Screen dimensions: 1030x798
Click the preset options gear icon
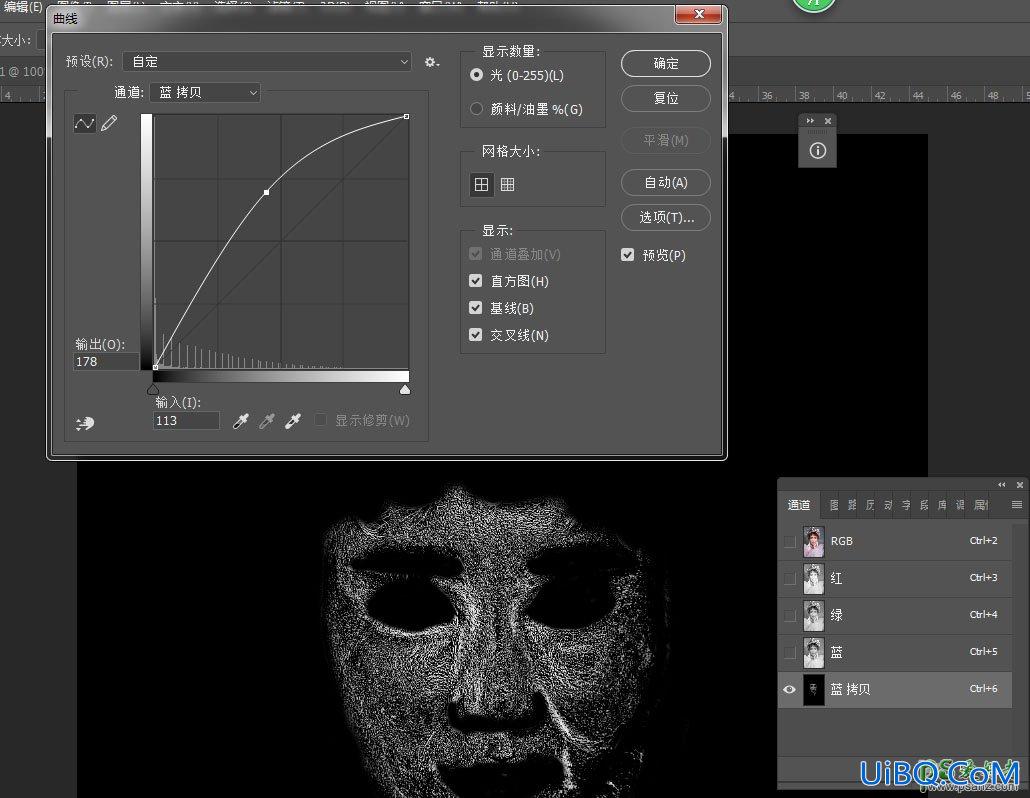pos(432,62)
